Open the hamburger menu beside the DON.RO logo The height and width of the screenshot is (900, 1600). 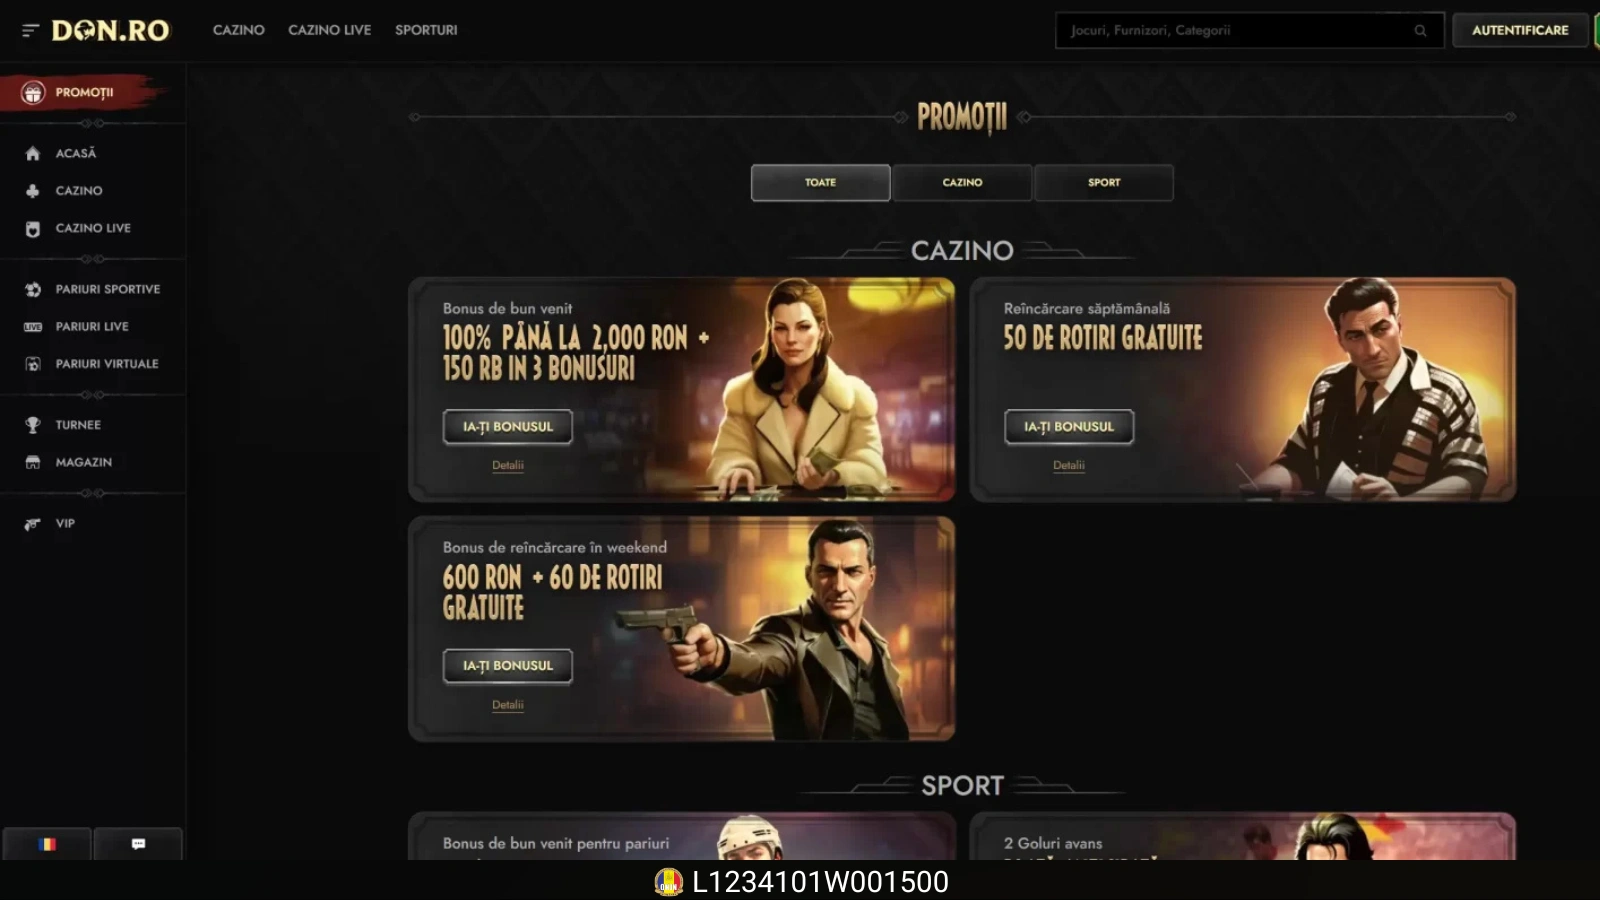click(x=30, y=31)
